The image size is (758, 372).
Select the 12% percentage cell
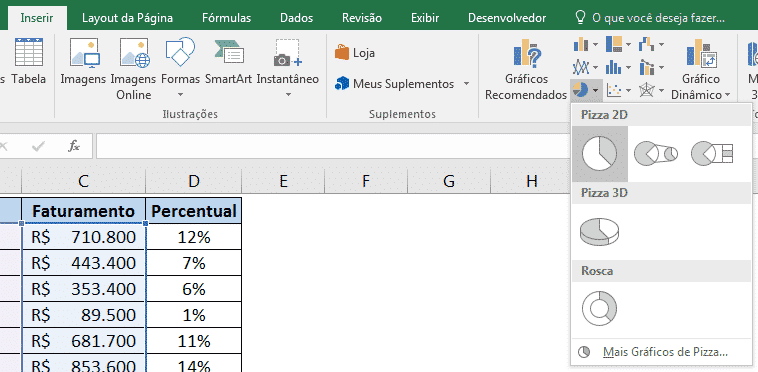193,237
